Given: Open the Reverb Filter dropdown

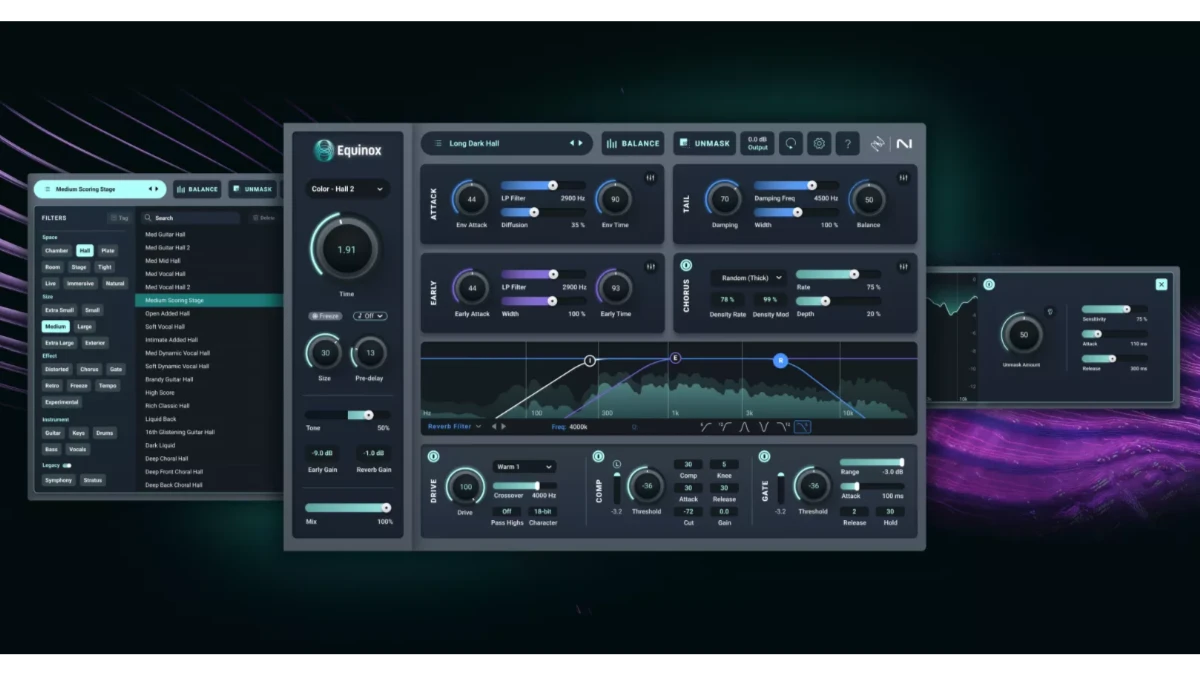Looking at the screenshot, I should point(455,426).
